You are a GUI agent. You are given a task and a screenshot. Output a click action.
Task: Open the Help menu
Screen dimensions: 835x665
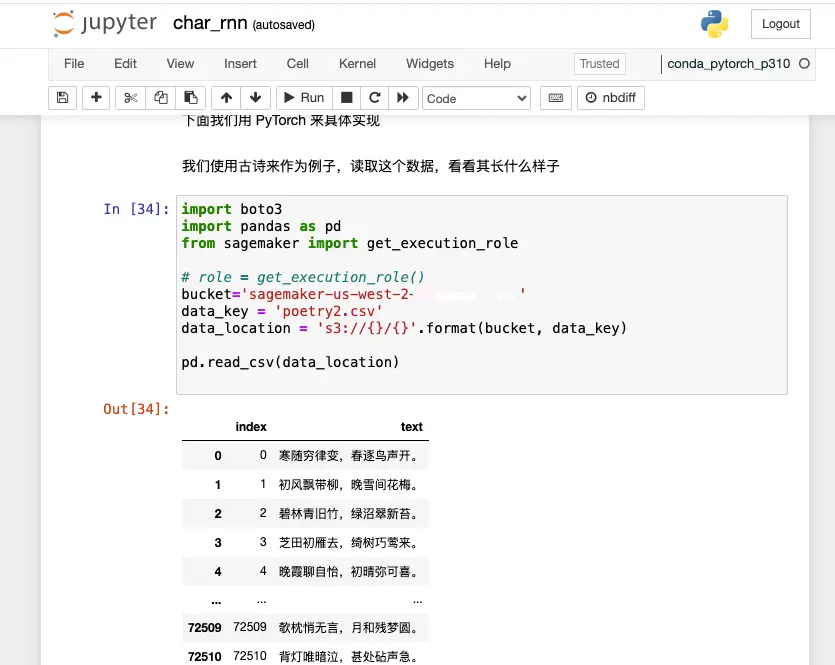[x=497, y=64]
